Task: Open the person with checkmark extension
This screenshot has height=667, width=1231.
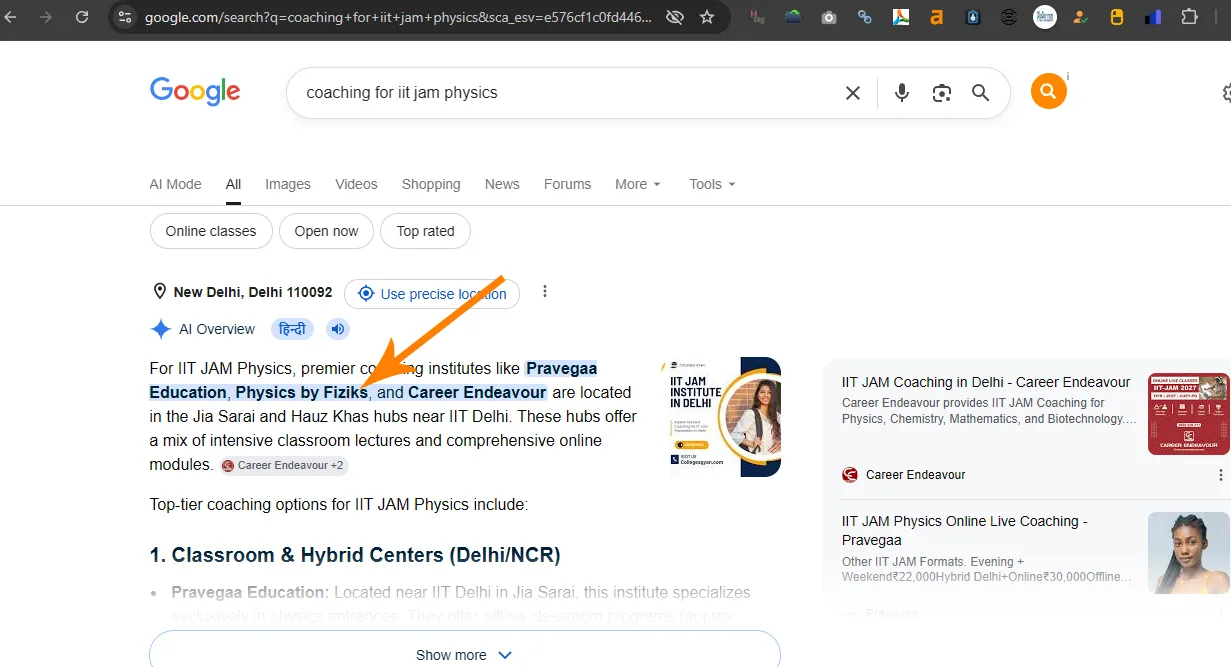Action: click(1081, 17)
